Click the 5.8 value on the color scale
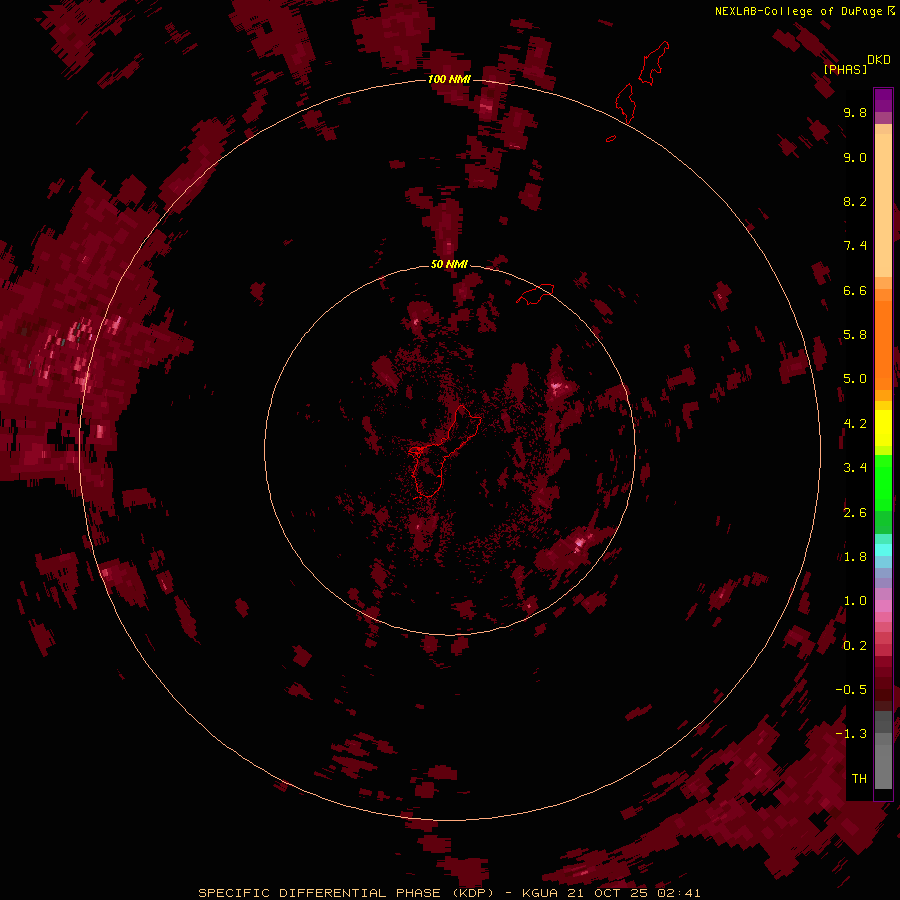 click(855, 335)
